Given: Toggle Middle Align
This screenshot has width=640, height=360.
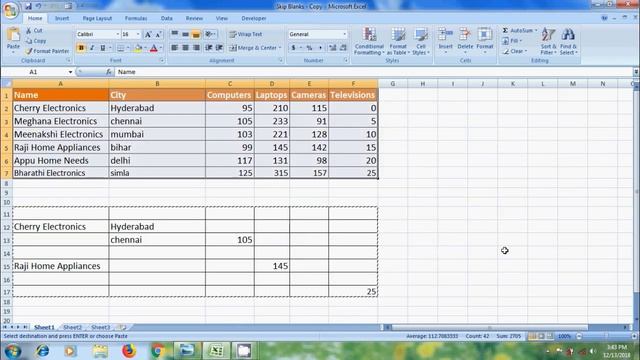Looking at the screenshot, I should pos(185,34).
